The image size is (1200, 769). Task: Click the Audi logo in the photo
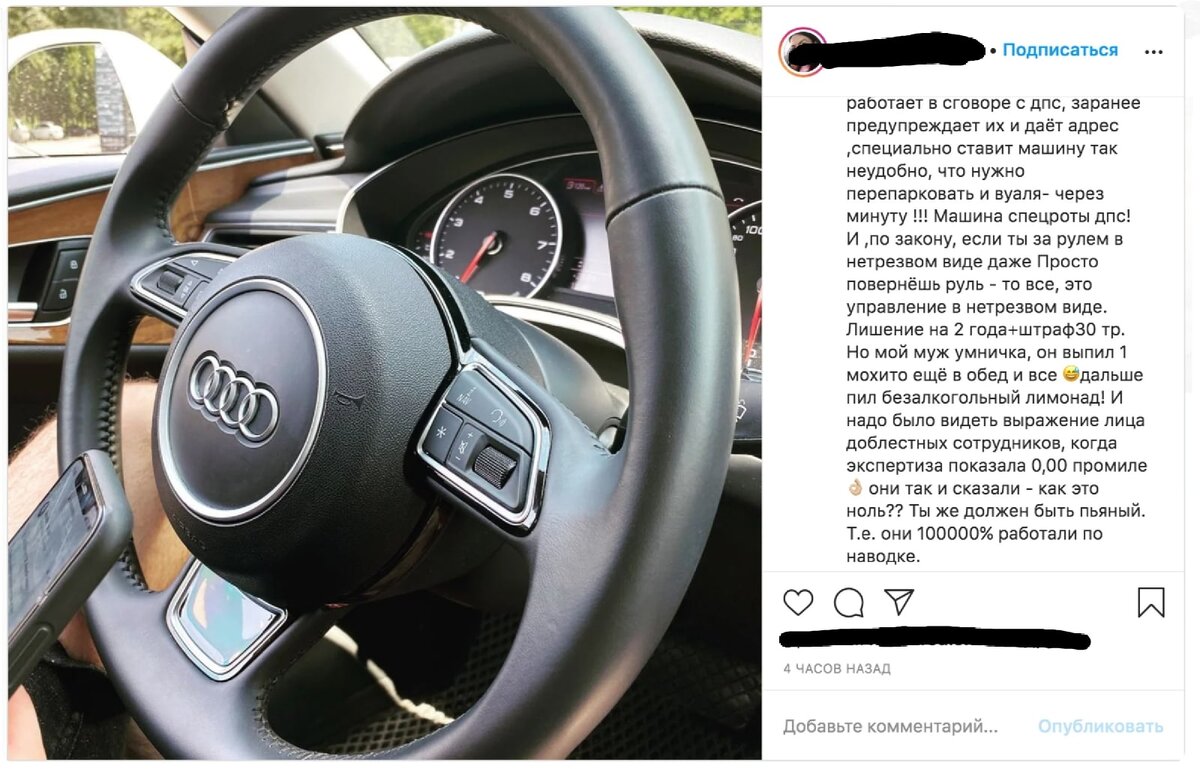tap(235, 397)
